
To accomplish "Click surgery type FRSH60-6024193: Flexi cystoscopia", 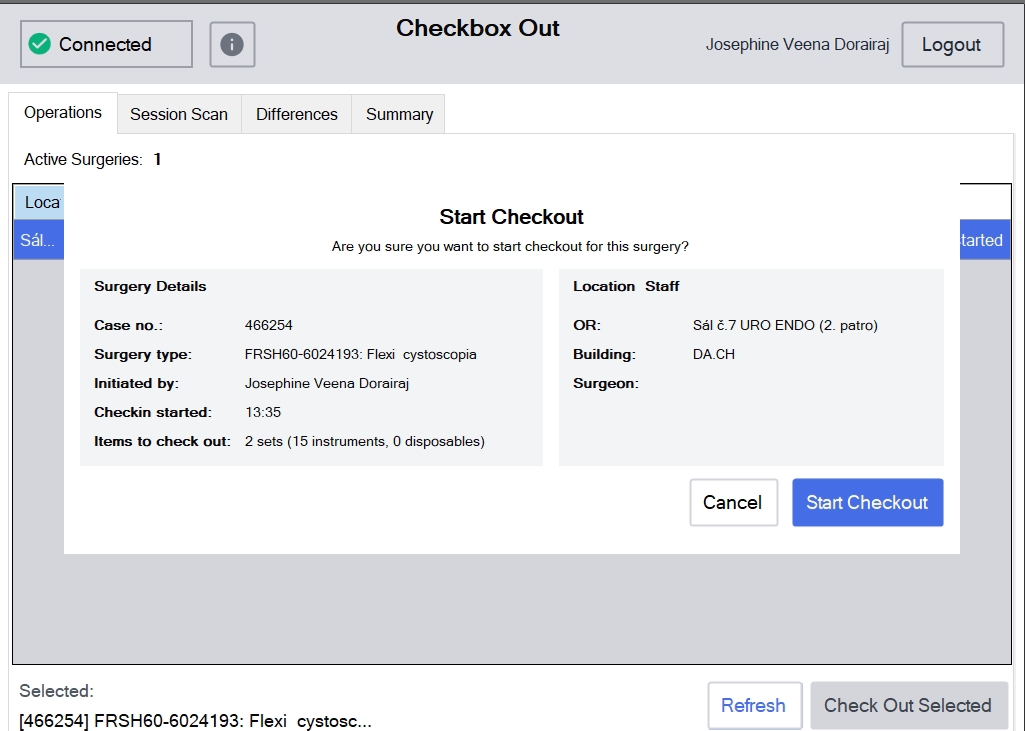I will [361, 354].
